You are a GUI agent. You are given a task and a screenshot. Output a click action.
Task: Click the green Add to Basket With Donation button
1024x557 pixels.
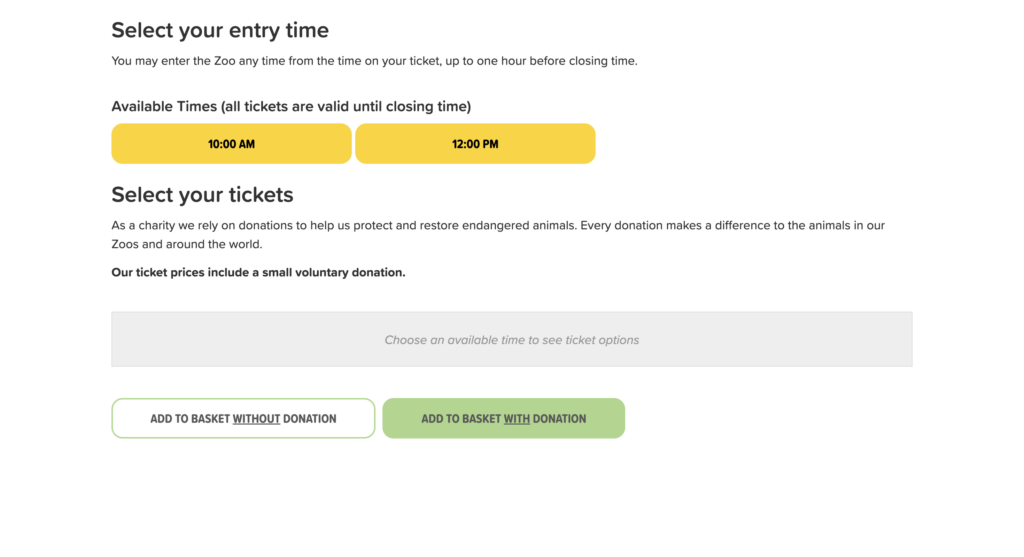tap(504, 419)
